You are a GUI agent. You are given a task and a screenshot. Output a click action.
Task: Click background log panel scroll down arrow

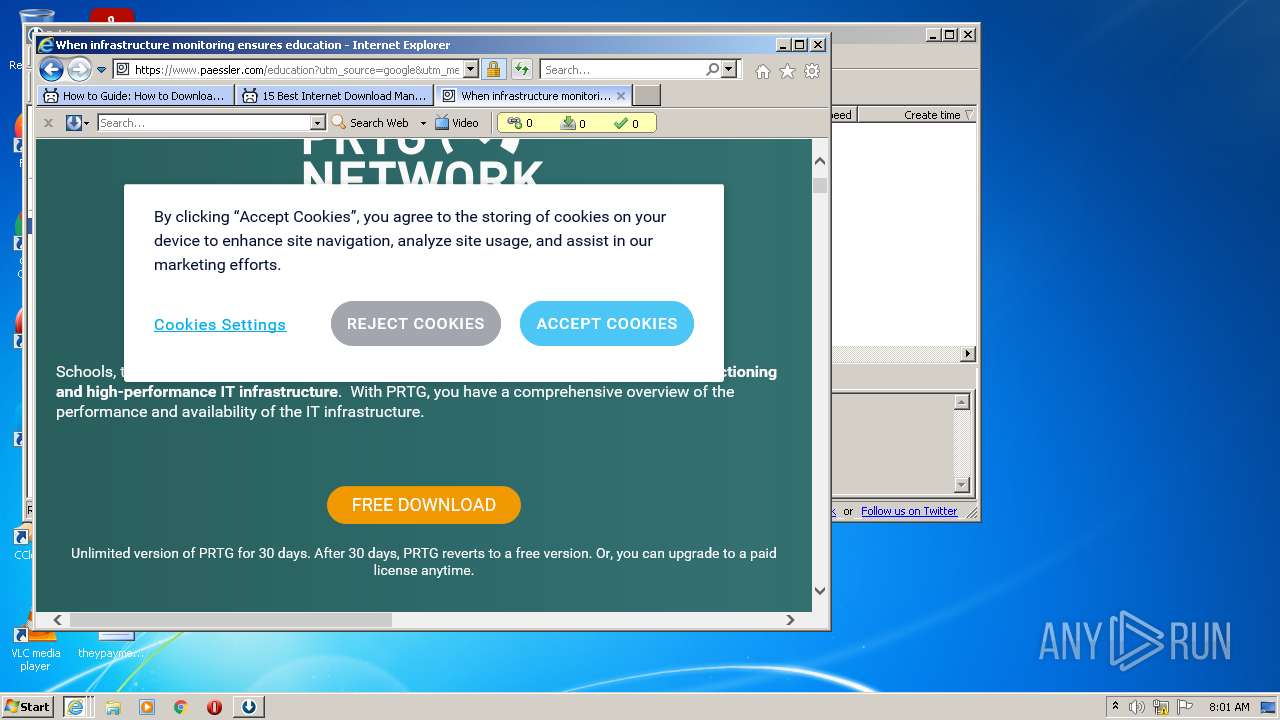pos(962,485)
